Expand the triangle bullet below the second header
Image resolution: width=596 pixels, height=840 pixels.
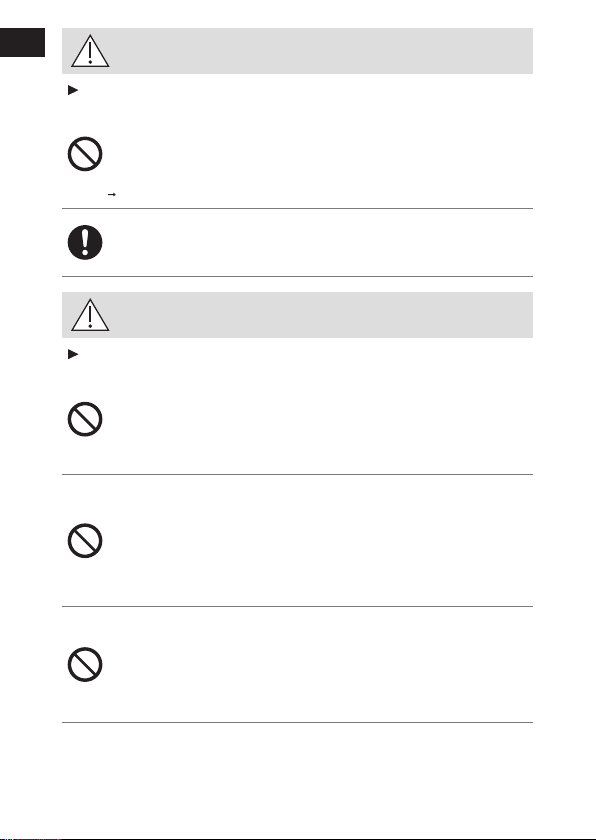point(73,354)
